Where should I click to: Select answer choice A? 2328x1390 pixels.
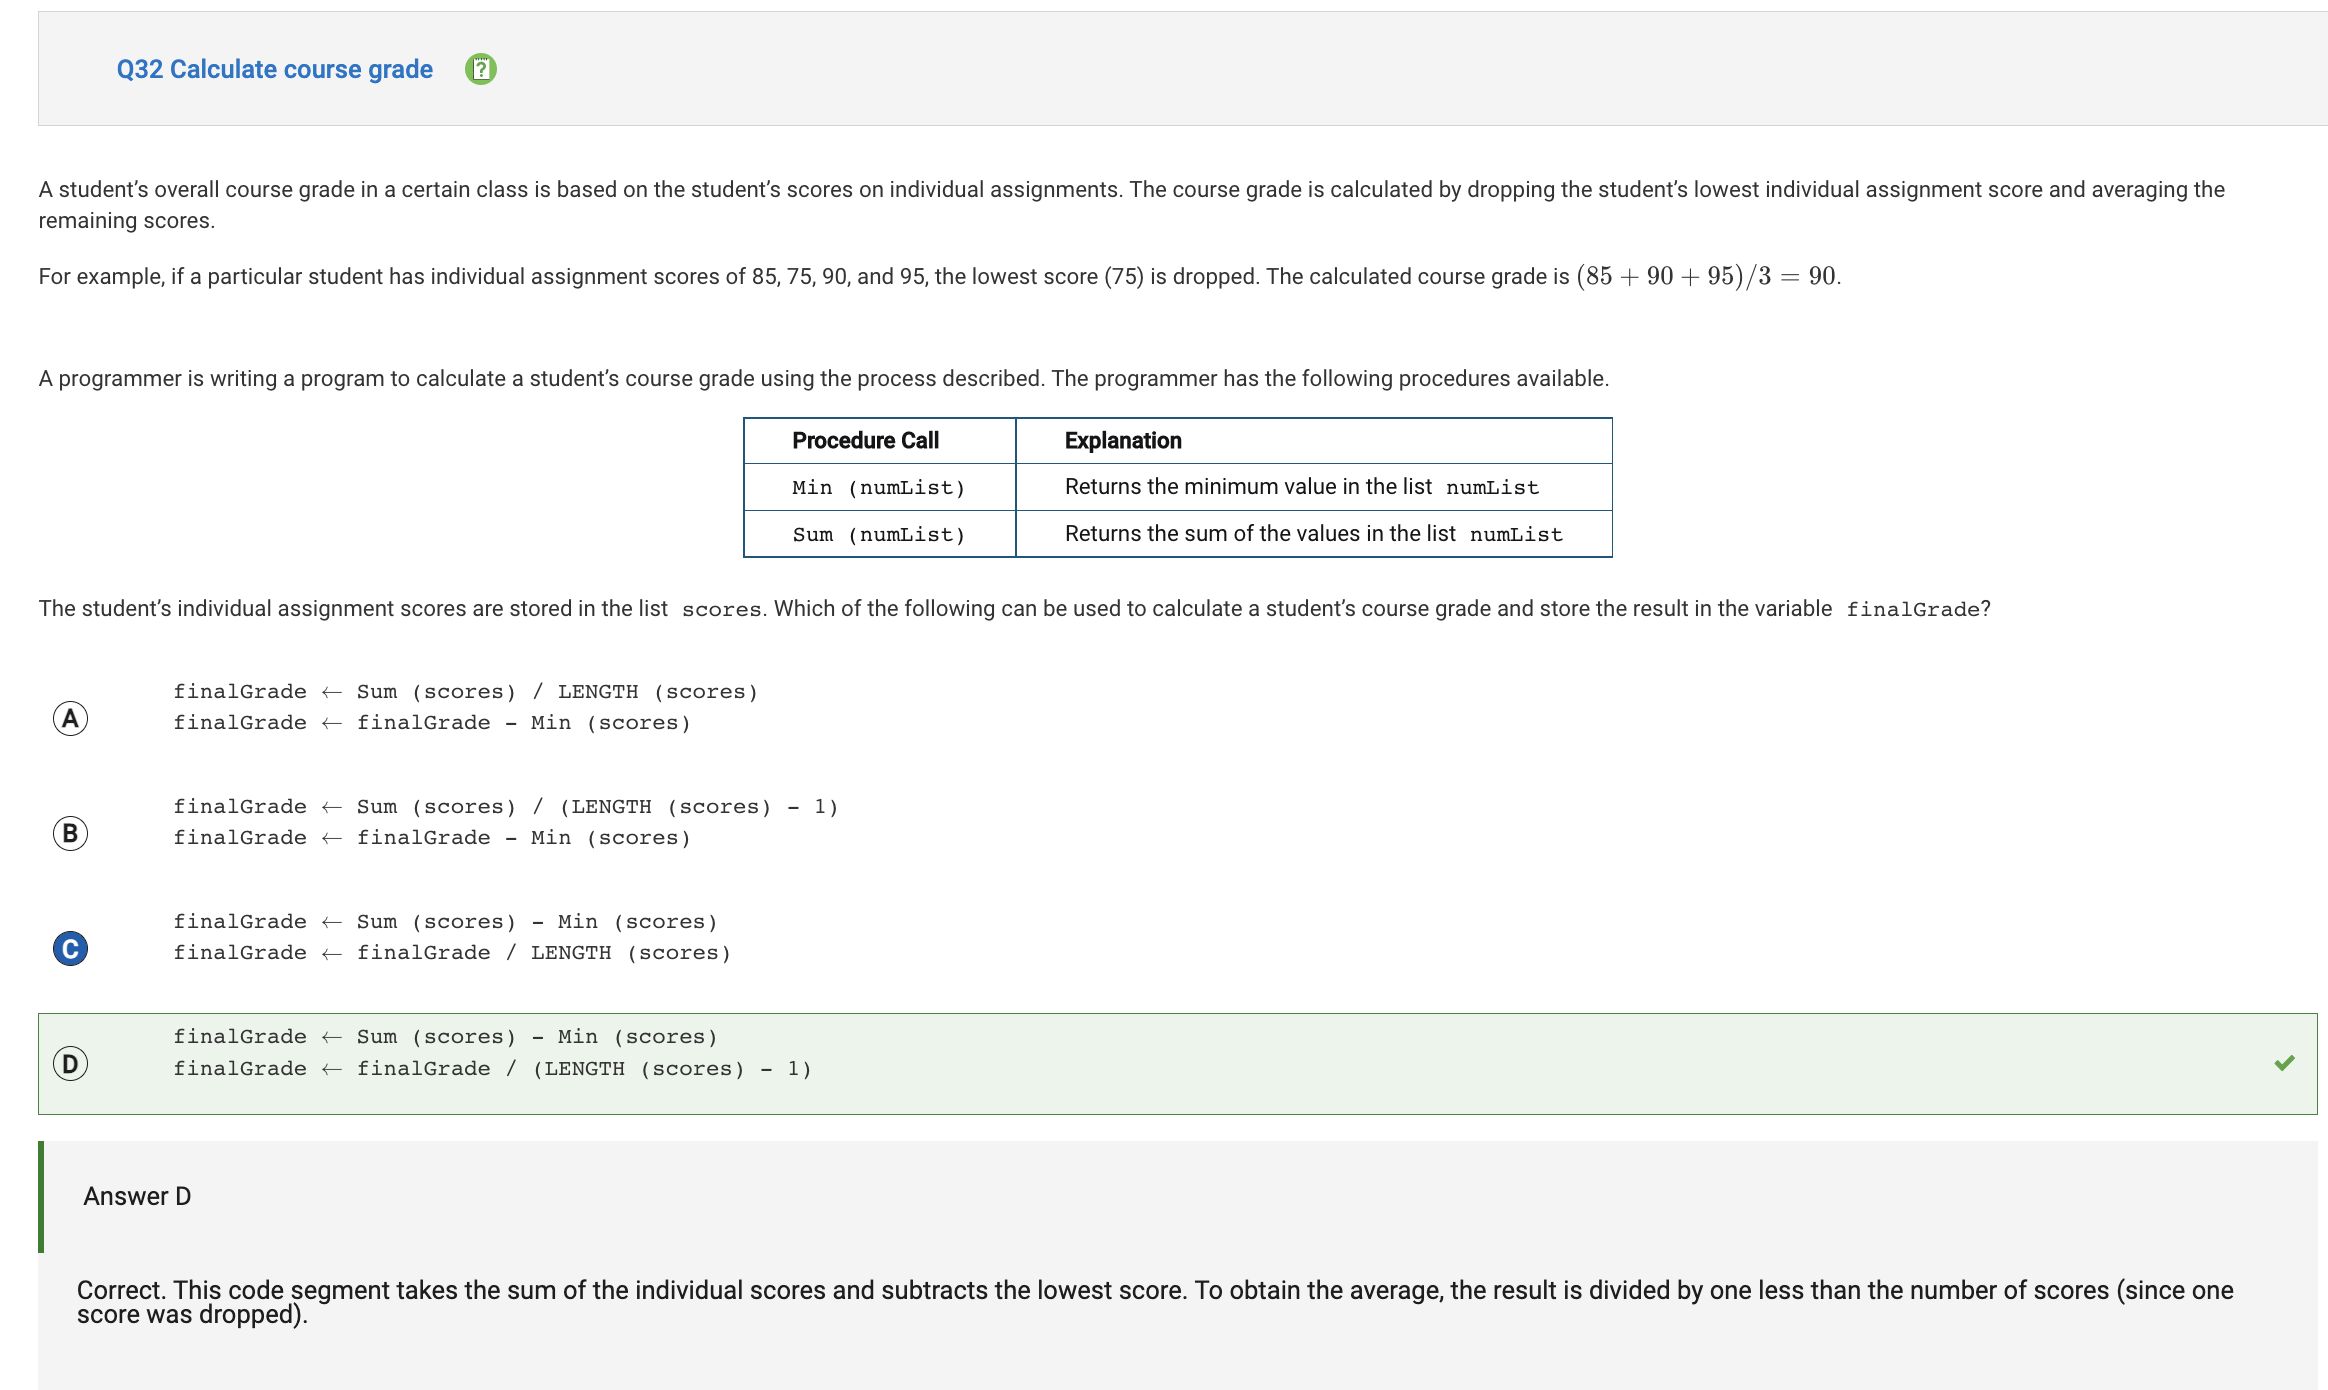(x=70, y=718)
